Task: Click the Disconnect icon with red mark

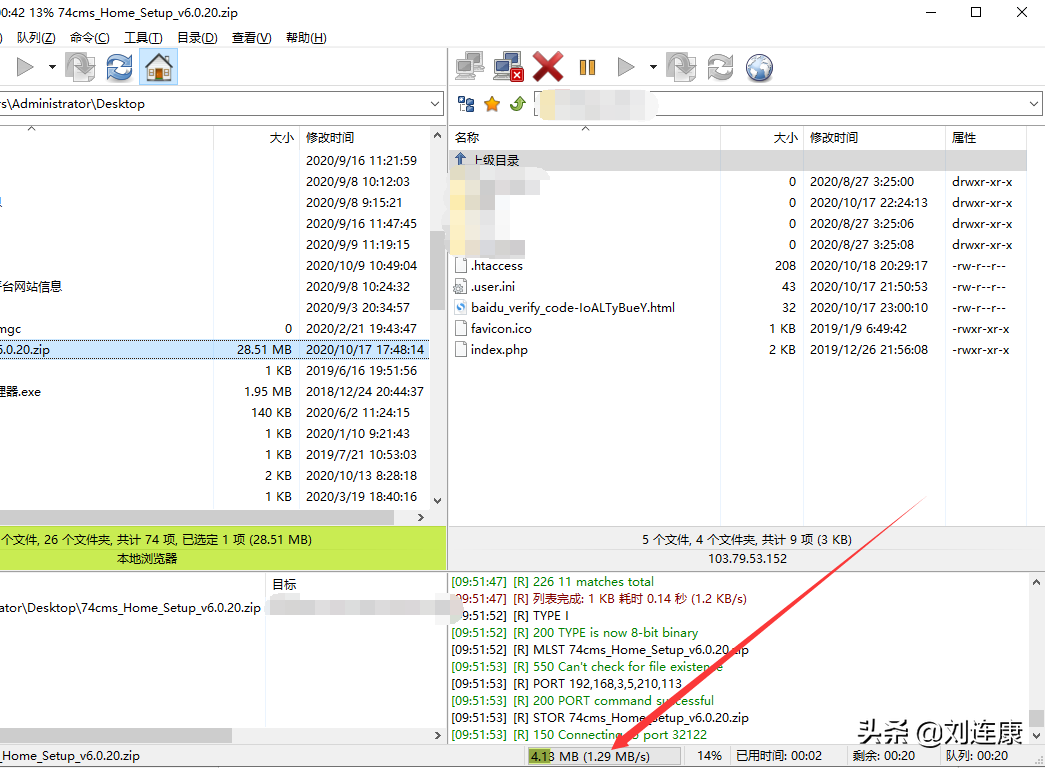Action: 509,68
